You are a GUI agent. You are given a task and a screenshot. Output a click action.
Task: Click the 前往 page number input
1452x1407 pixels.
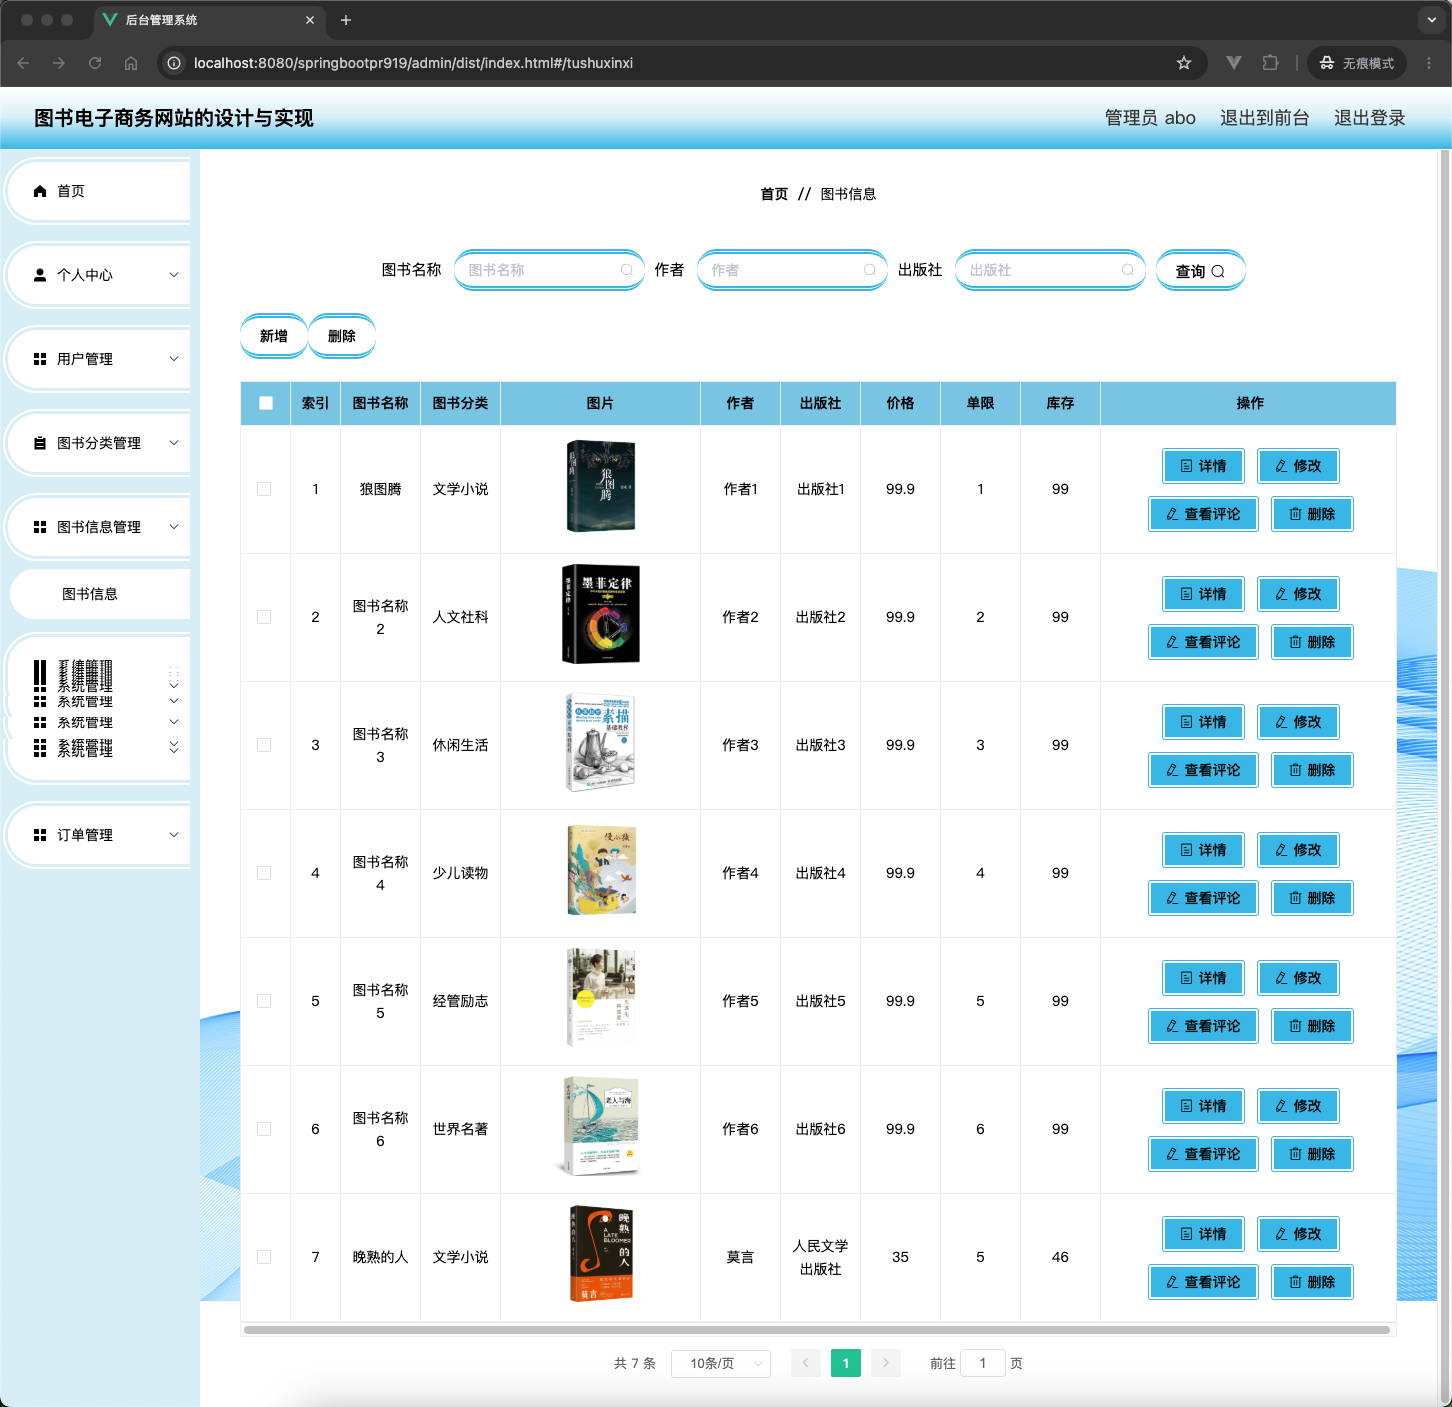[983, 1363]
